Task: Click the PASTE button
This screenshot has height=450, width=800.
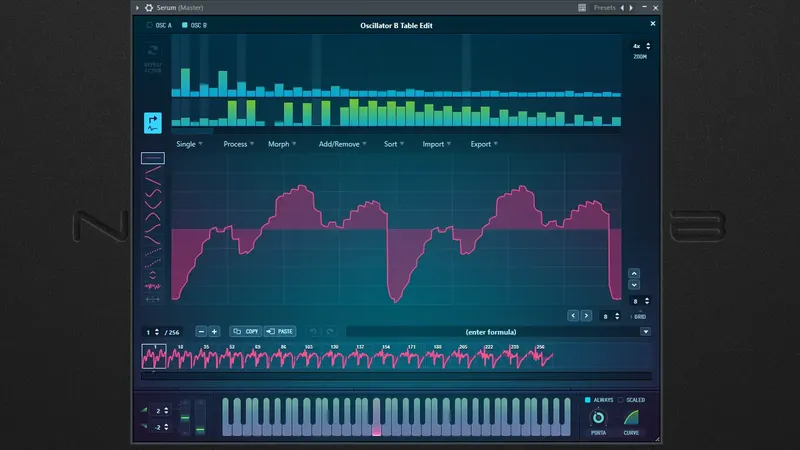Action: [280, 332]
